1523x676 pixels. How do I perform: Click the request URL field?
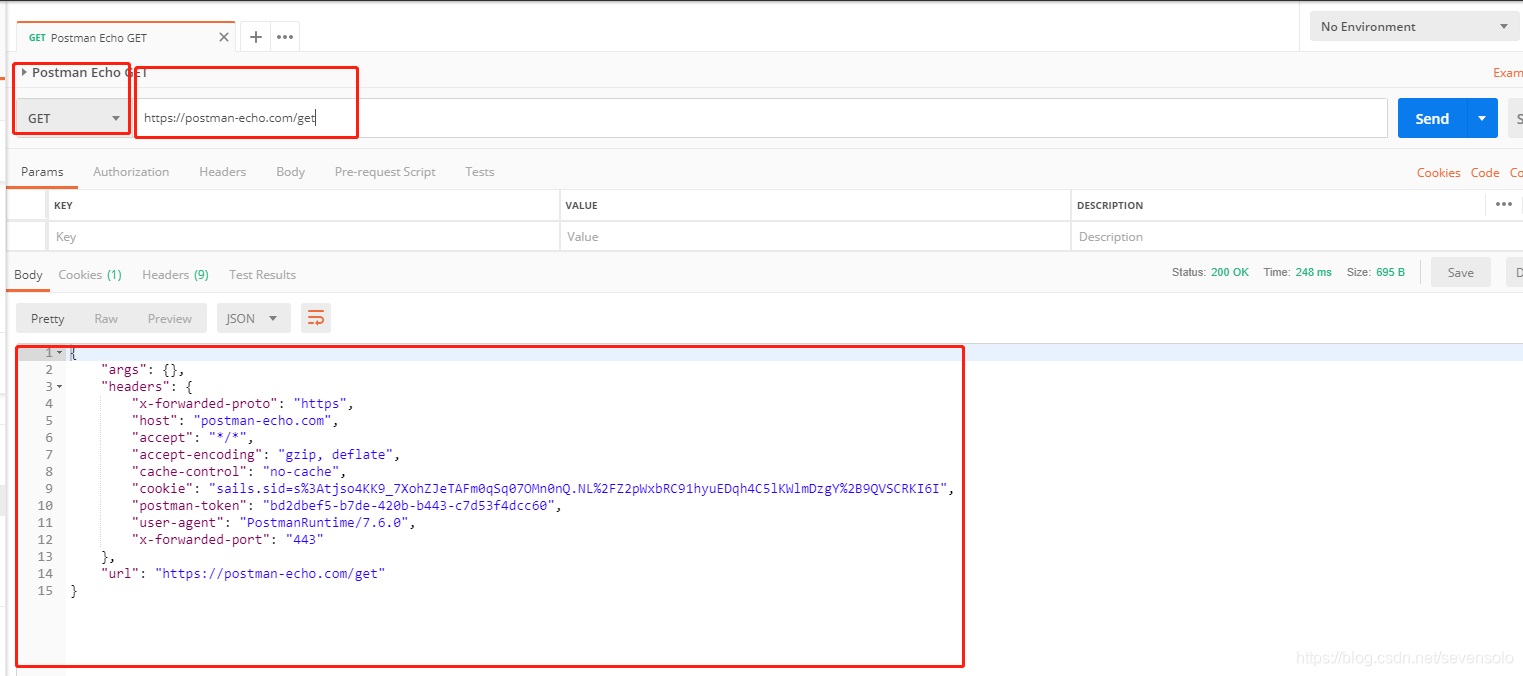pyautogui.click(x=761, y=118)
